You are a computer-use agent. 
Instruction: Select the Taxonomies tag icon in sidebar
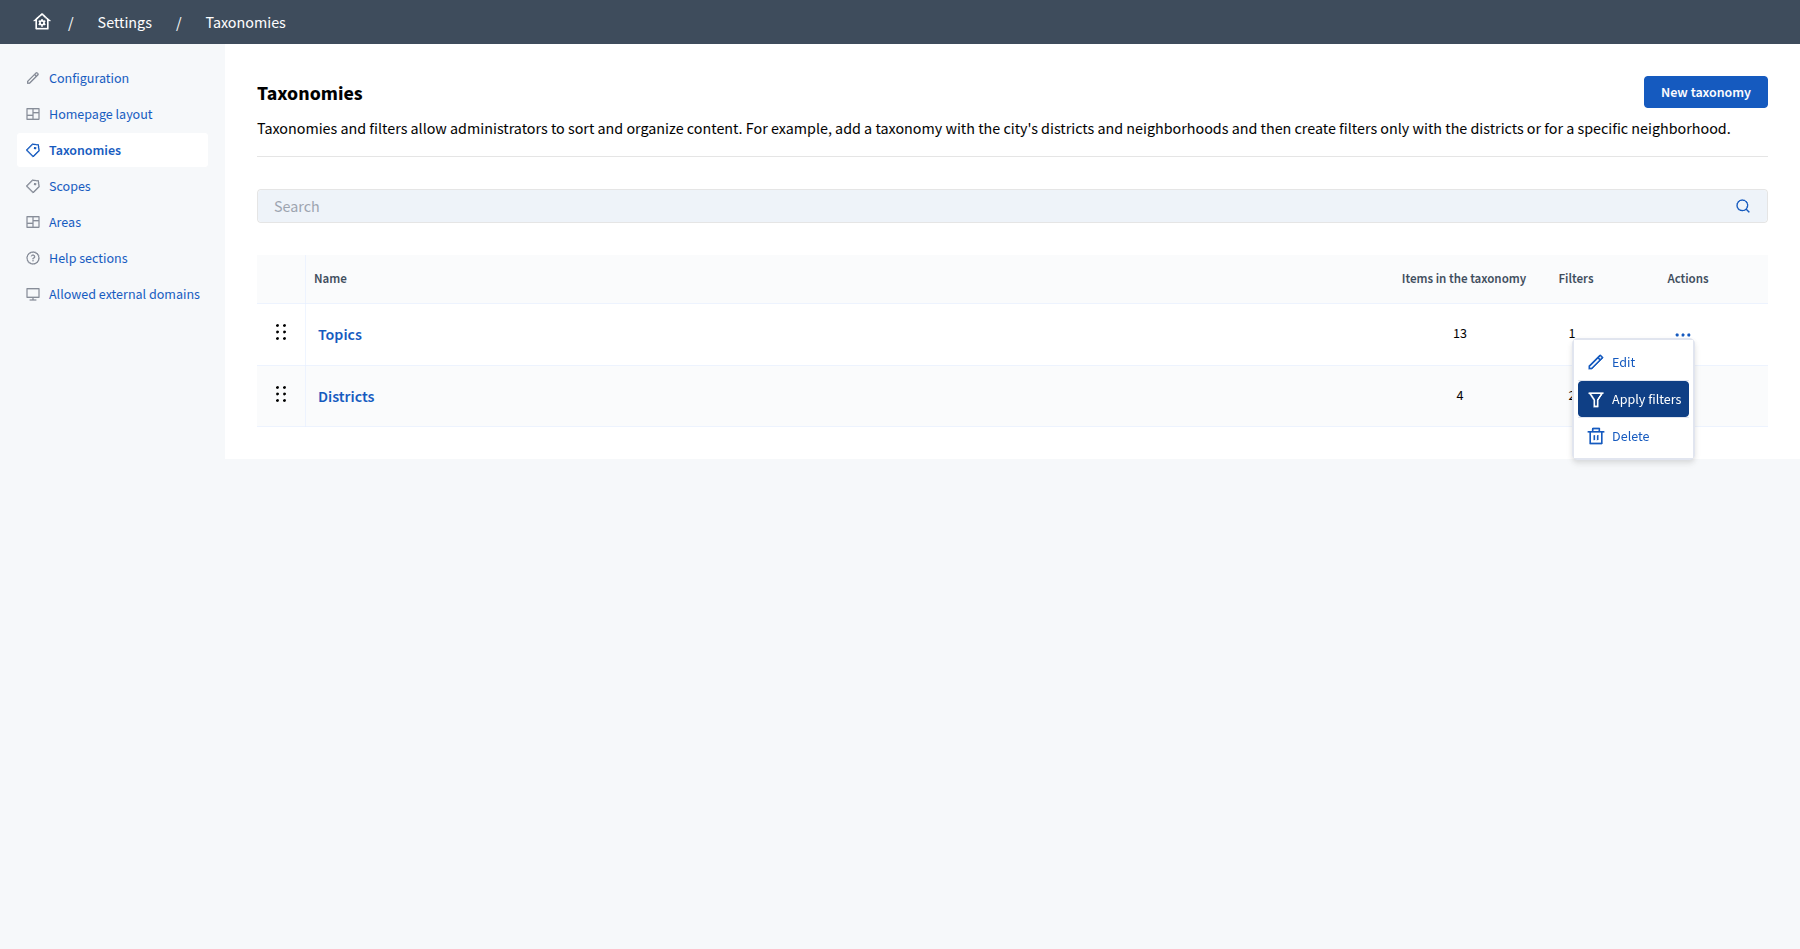tap(33, 149)
